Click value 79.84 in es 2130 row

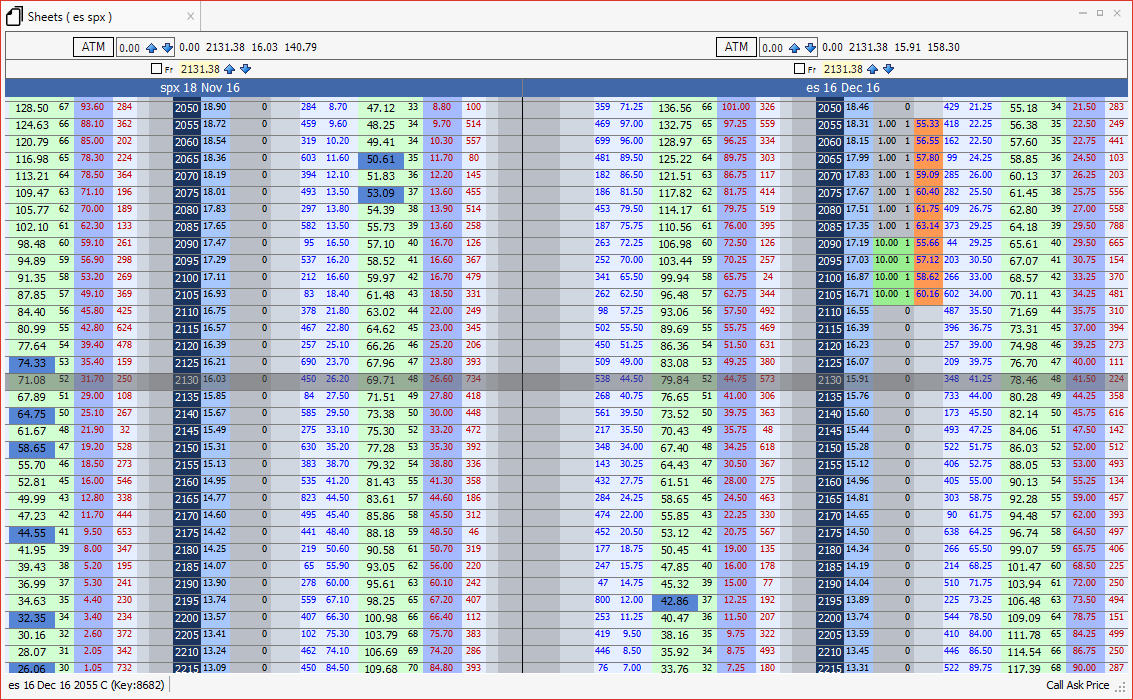tap(675, 380)
